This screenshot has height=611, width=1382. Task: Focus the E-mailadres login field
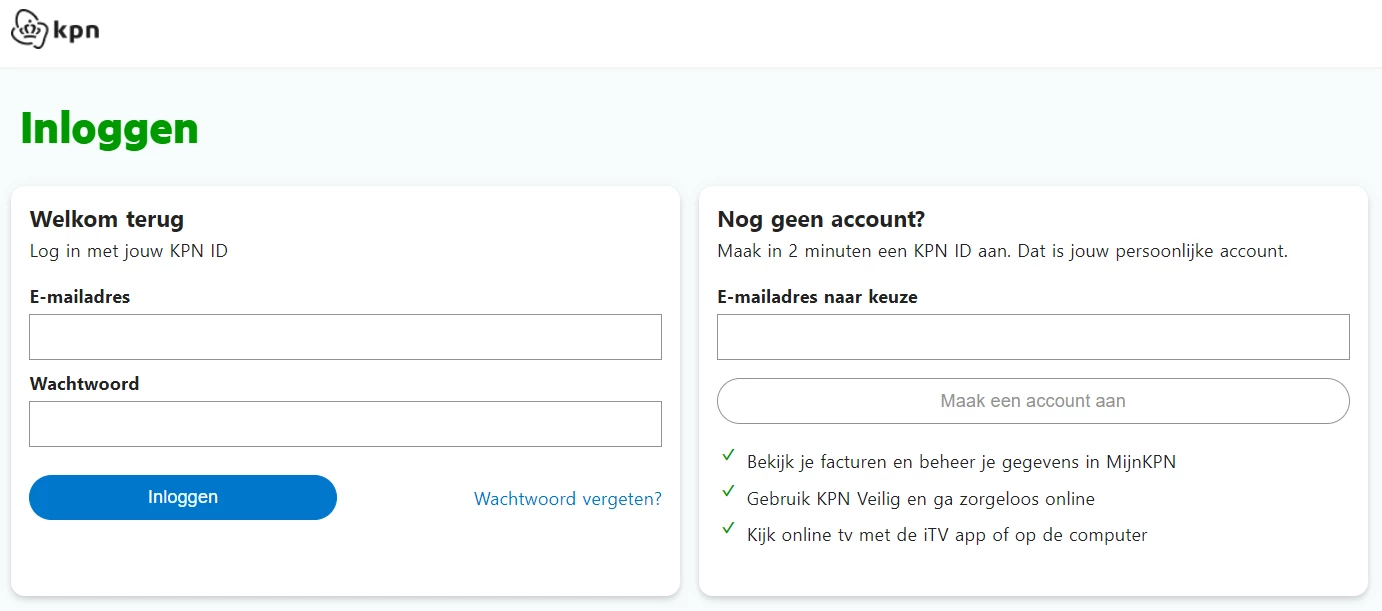click(345, 337)
